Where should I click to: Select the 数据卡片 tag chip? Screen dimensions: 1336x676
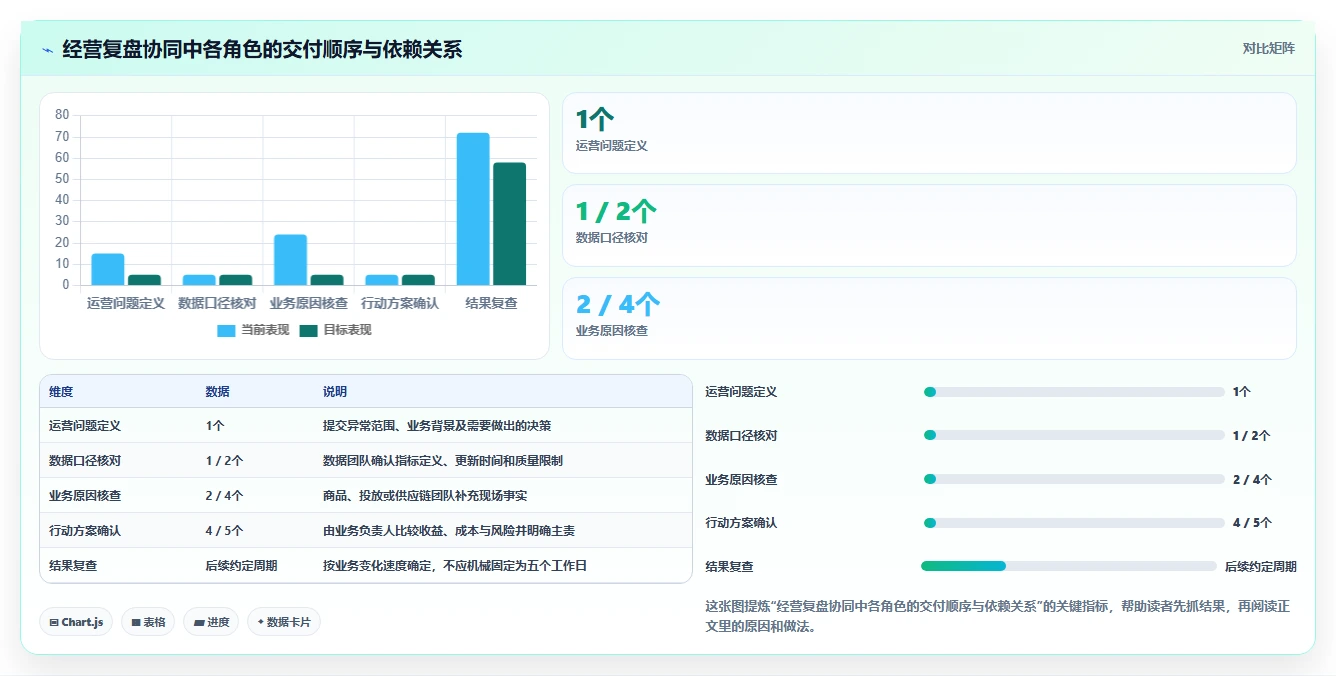point(284,622)
